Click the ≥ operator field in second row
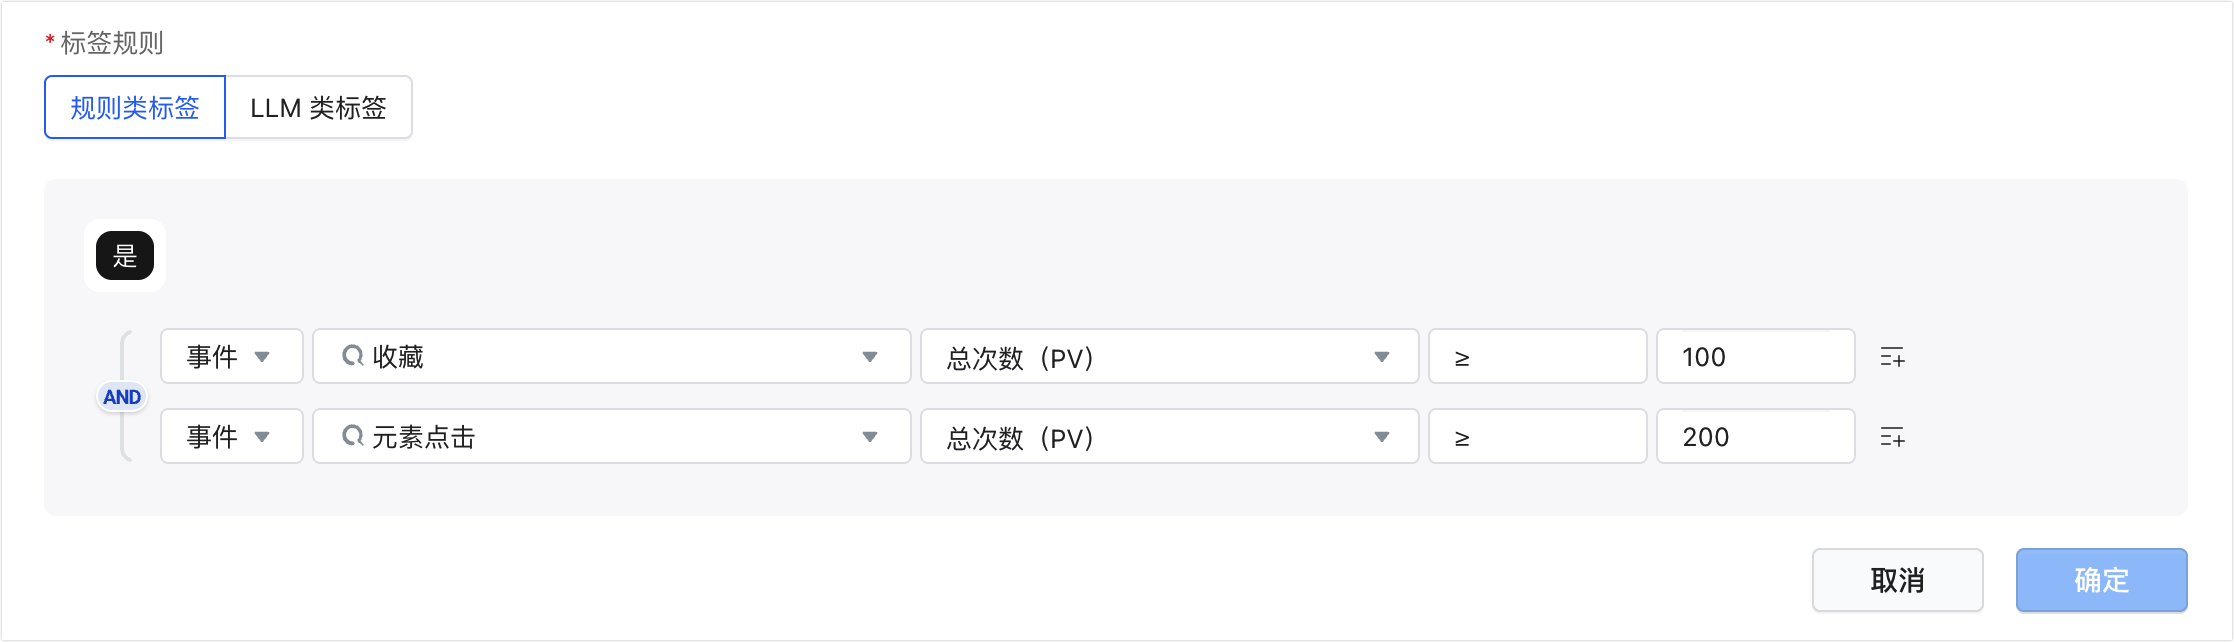 click(x=1536, y=437)
